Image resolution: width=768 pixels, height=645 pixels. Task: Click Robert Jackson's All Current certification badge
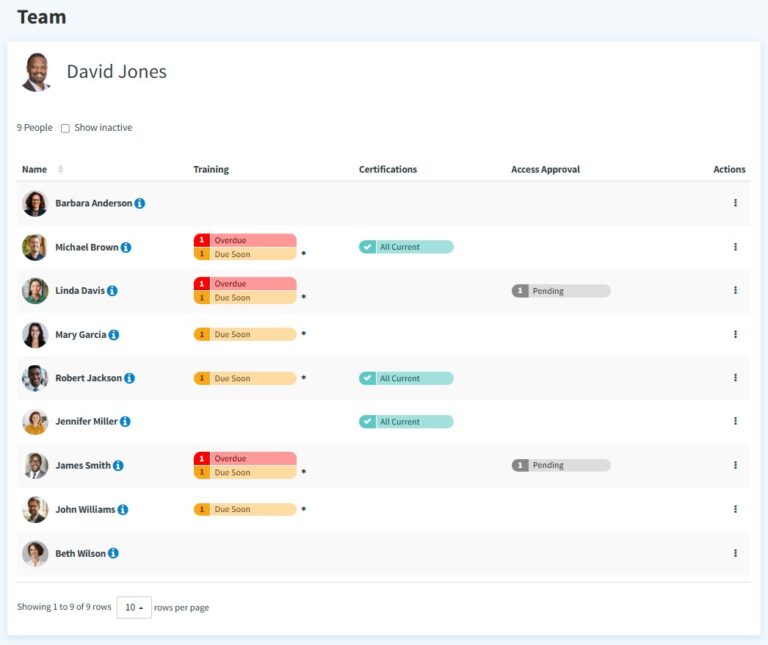(x=406, y=379)
